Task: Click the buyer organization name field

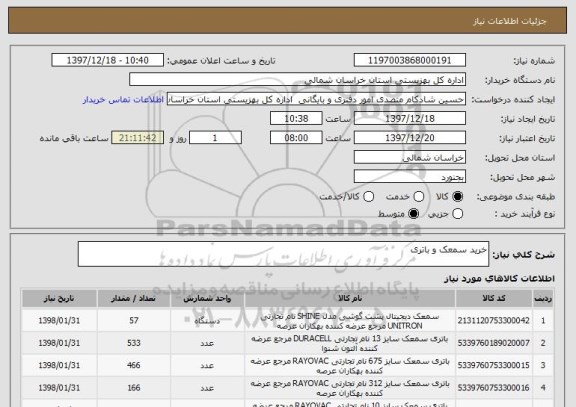Action: coord(298,80)
